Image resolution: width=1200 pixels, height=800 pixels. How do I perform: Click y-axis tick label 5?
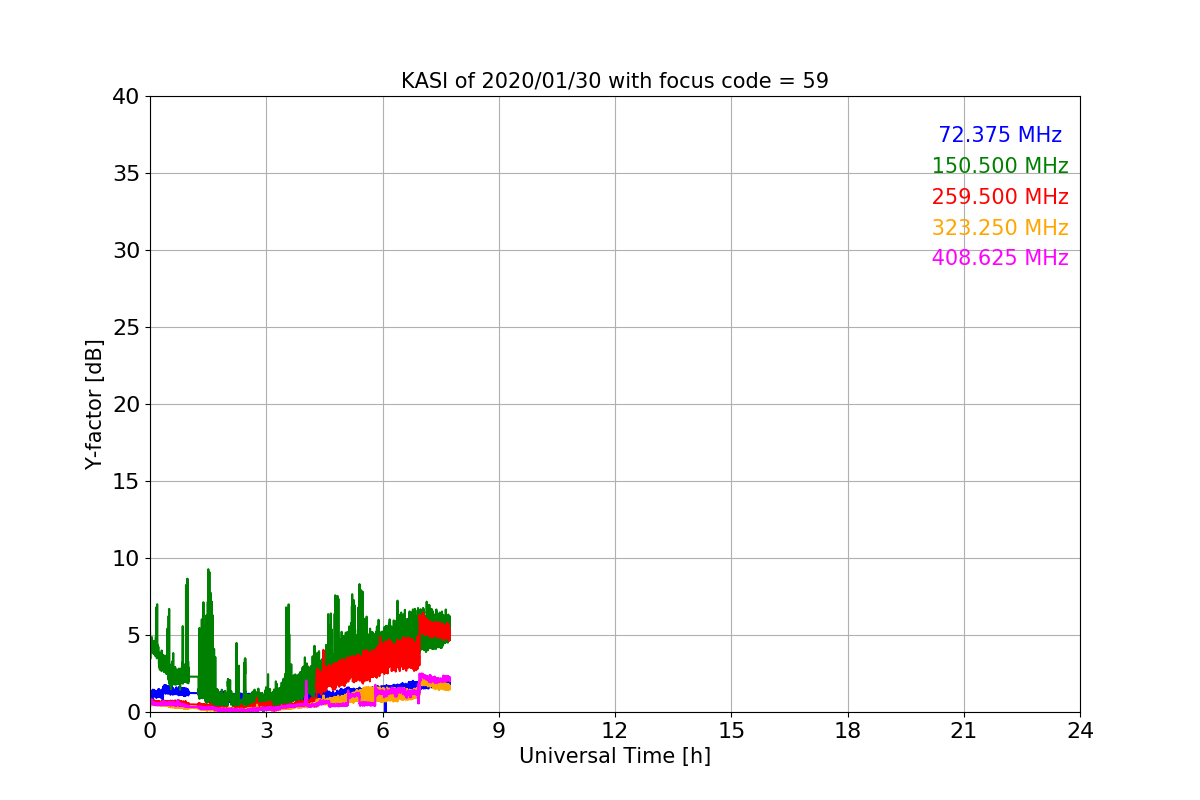click(x=132, y=636)
